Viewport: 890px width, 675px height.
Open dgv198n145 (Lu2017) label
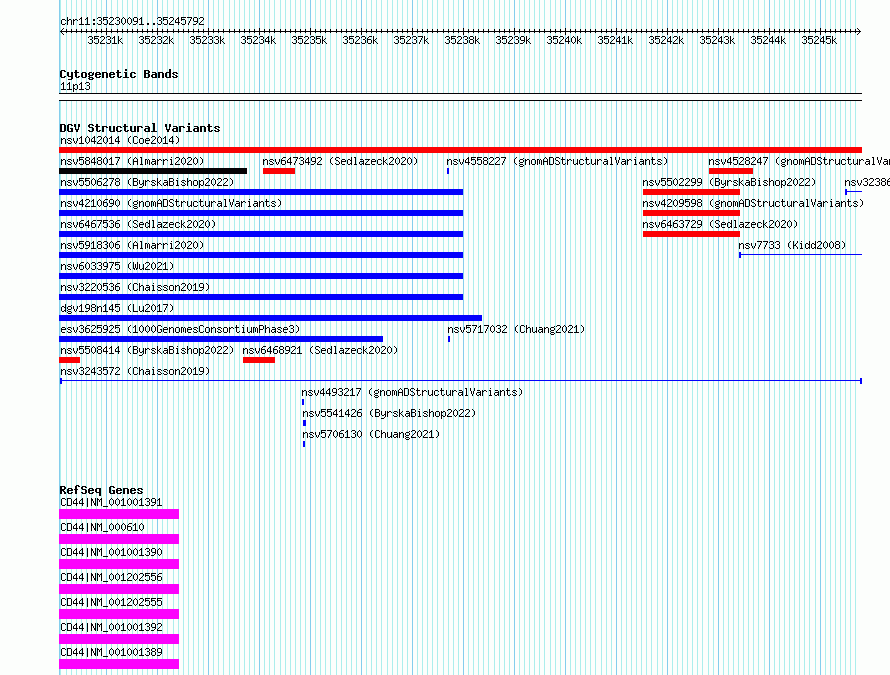(x=117, y=308)
